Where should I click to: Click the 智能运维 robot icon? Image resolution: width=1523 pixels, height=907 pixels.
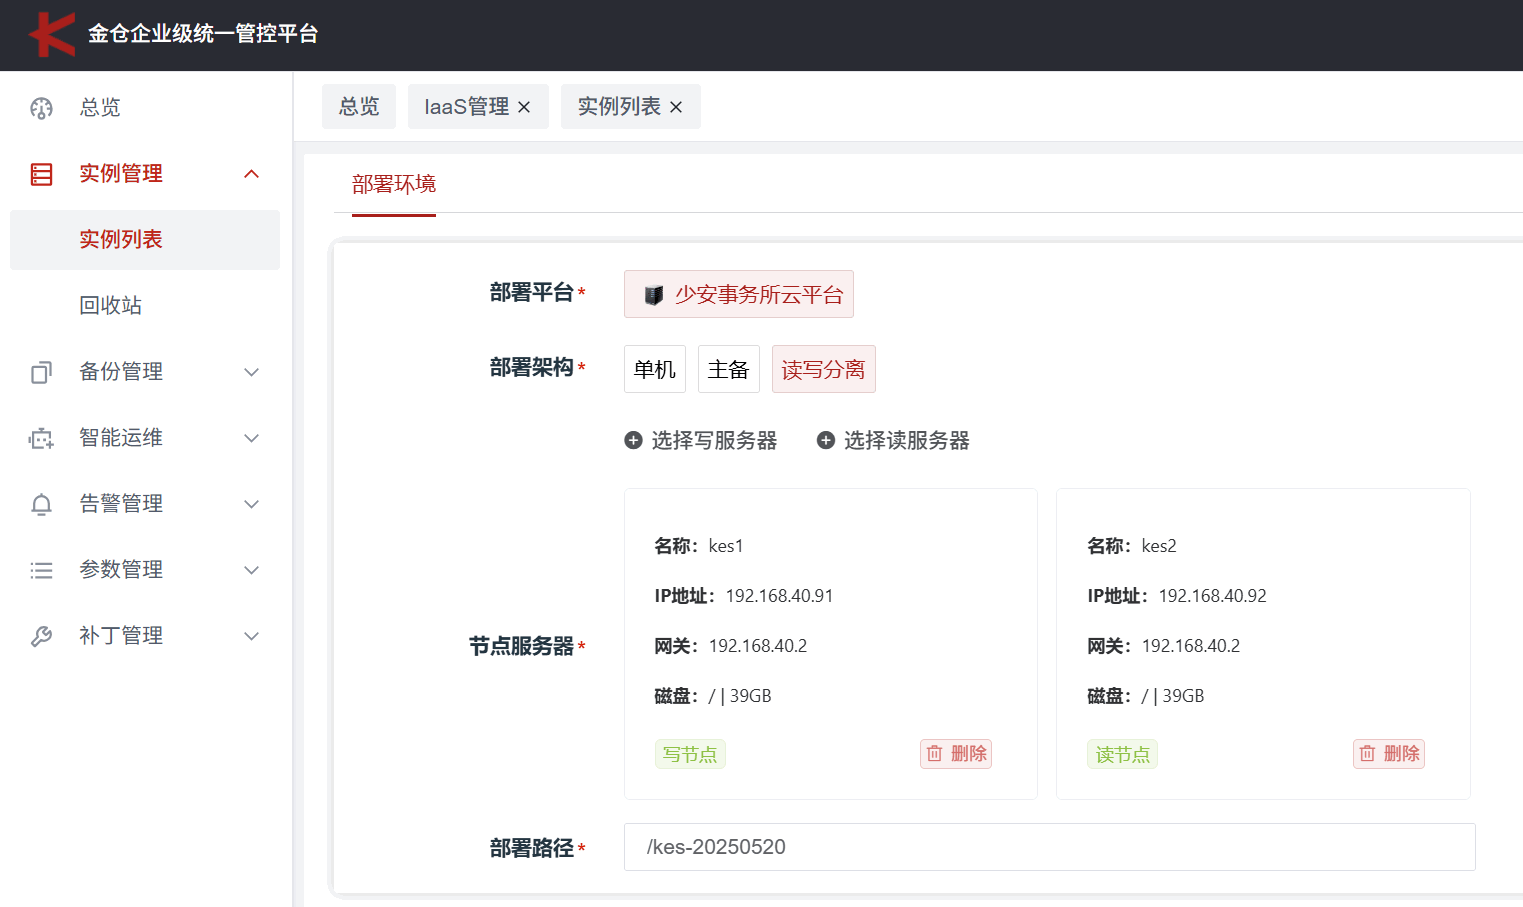pyautogui.click(x=41, y=438)
